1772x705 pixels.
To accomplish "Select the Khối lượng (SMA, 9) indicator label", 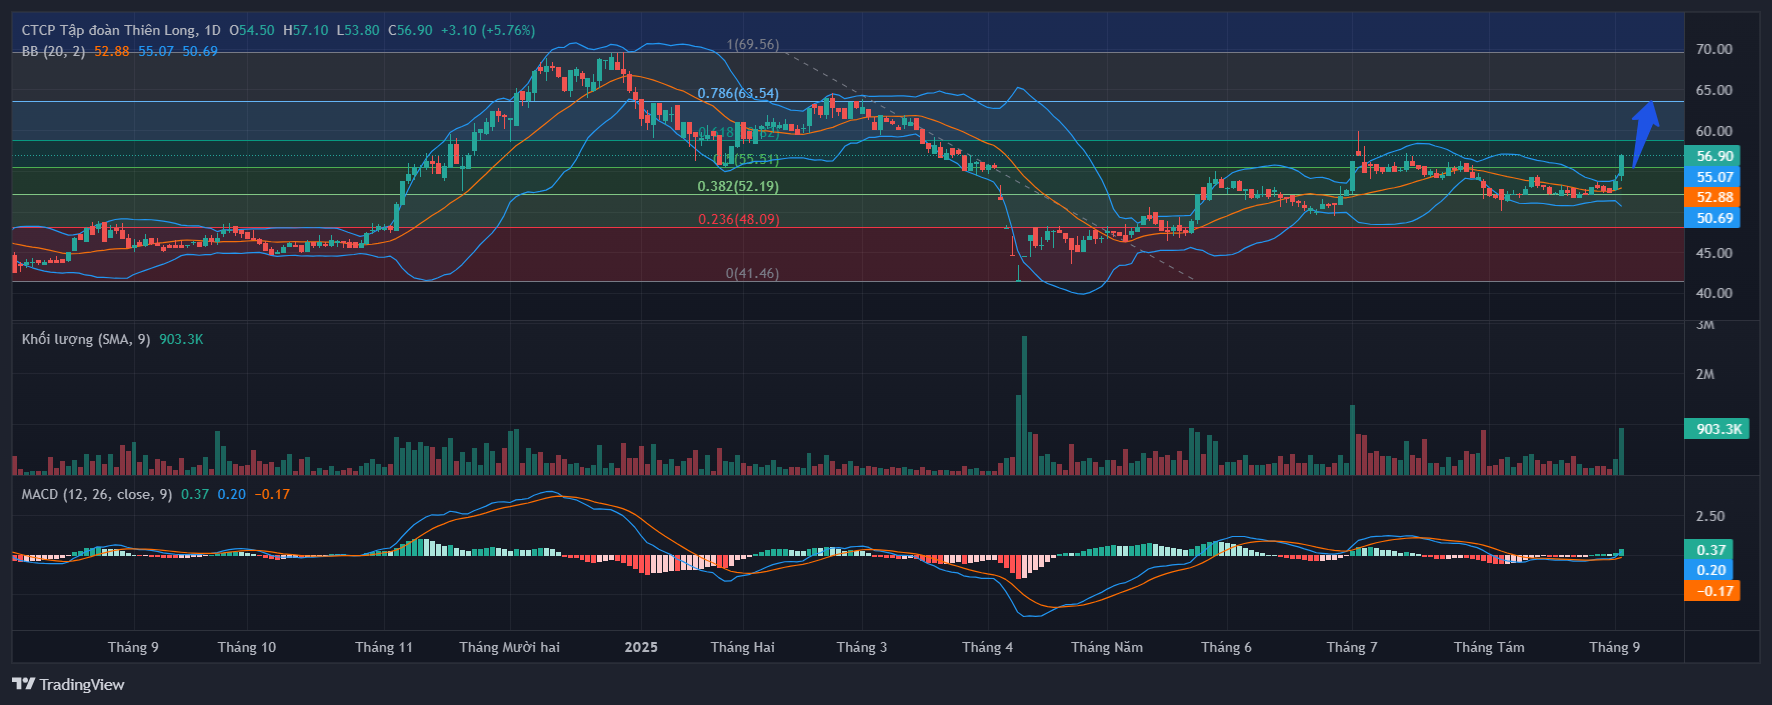I will click(86, 339).
